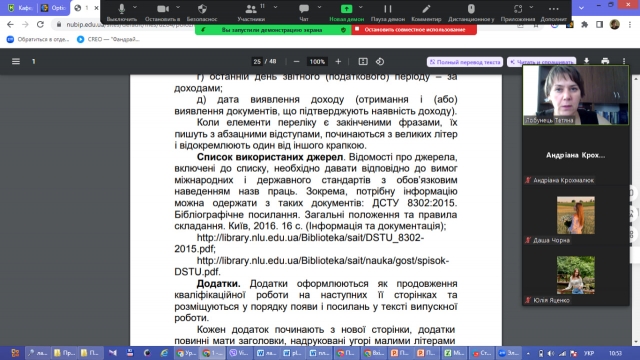Click Читать и спрашивать button
Screen dimensions: 640x360
point(542,62)
